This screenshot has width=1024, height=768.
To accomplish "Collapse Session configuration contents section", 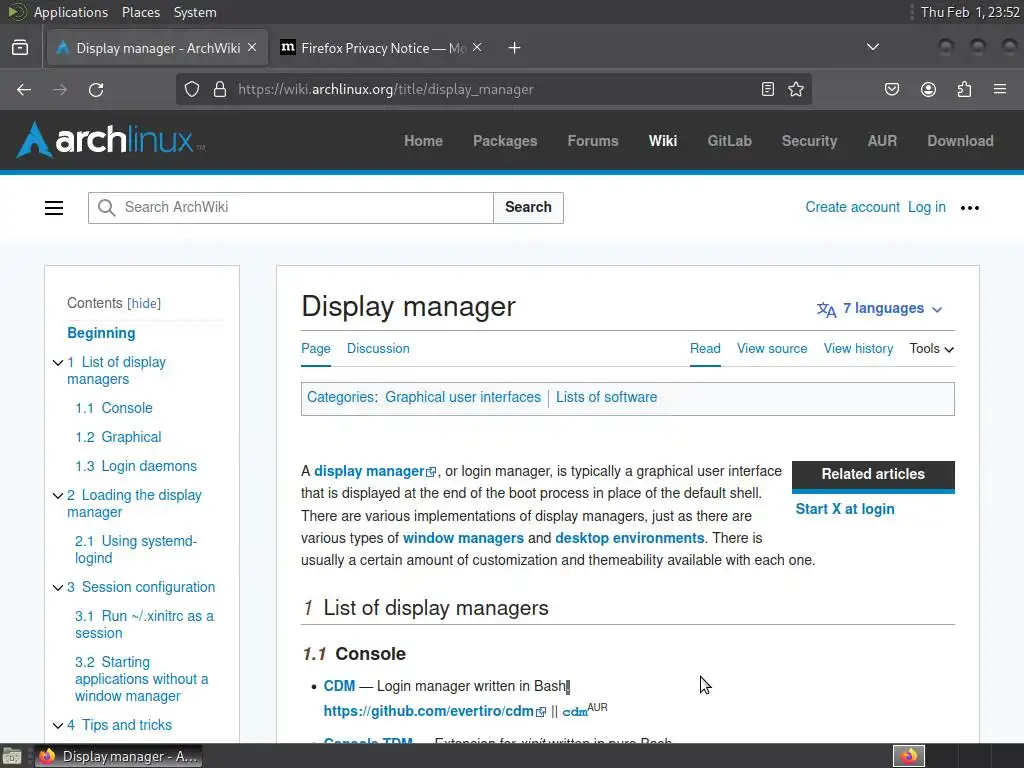I will 57,588.
